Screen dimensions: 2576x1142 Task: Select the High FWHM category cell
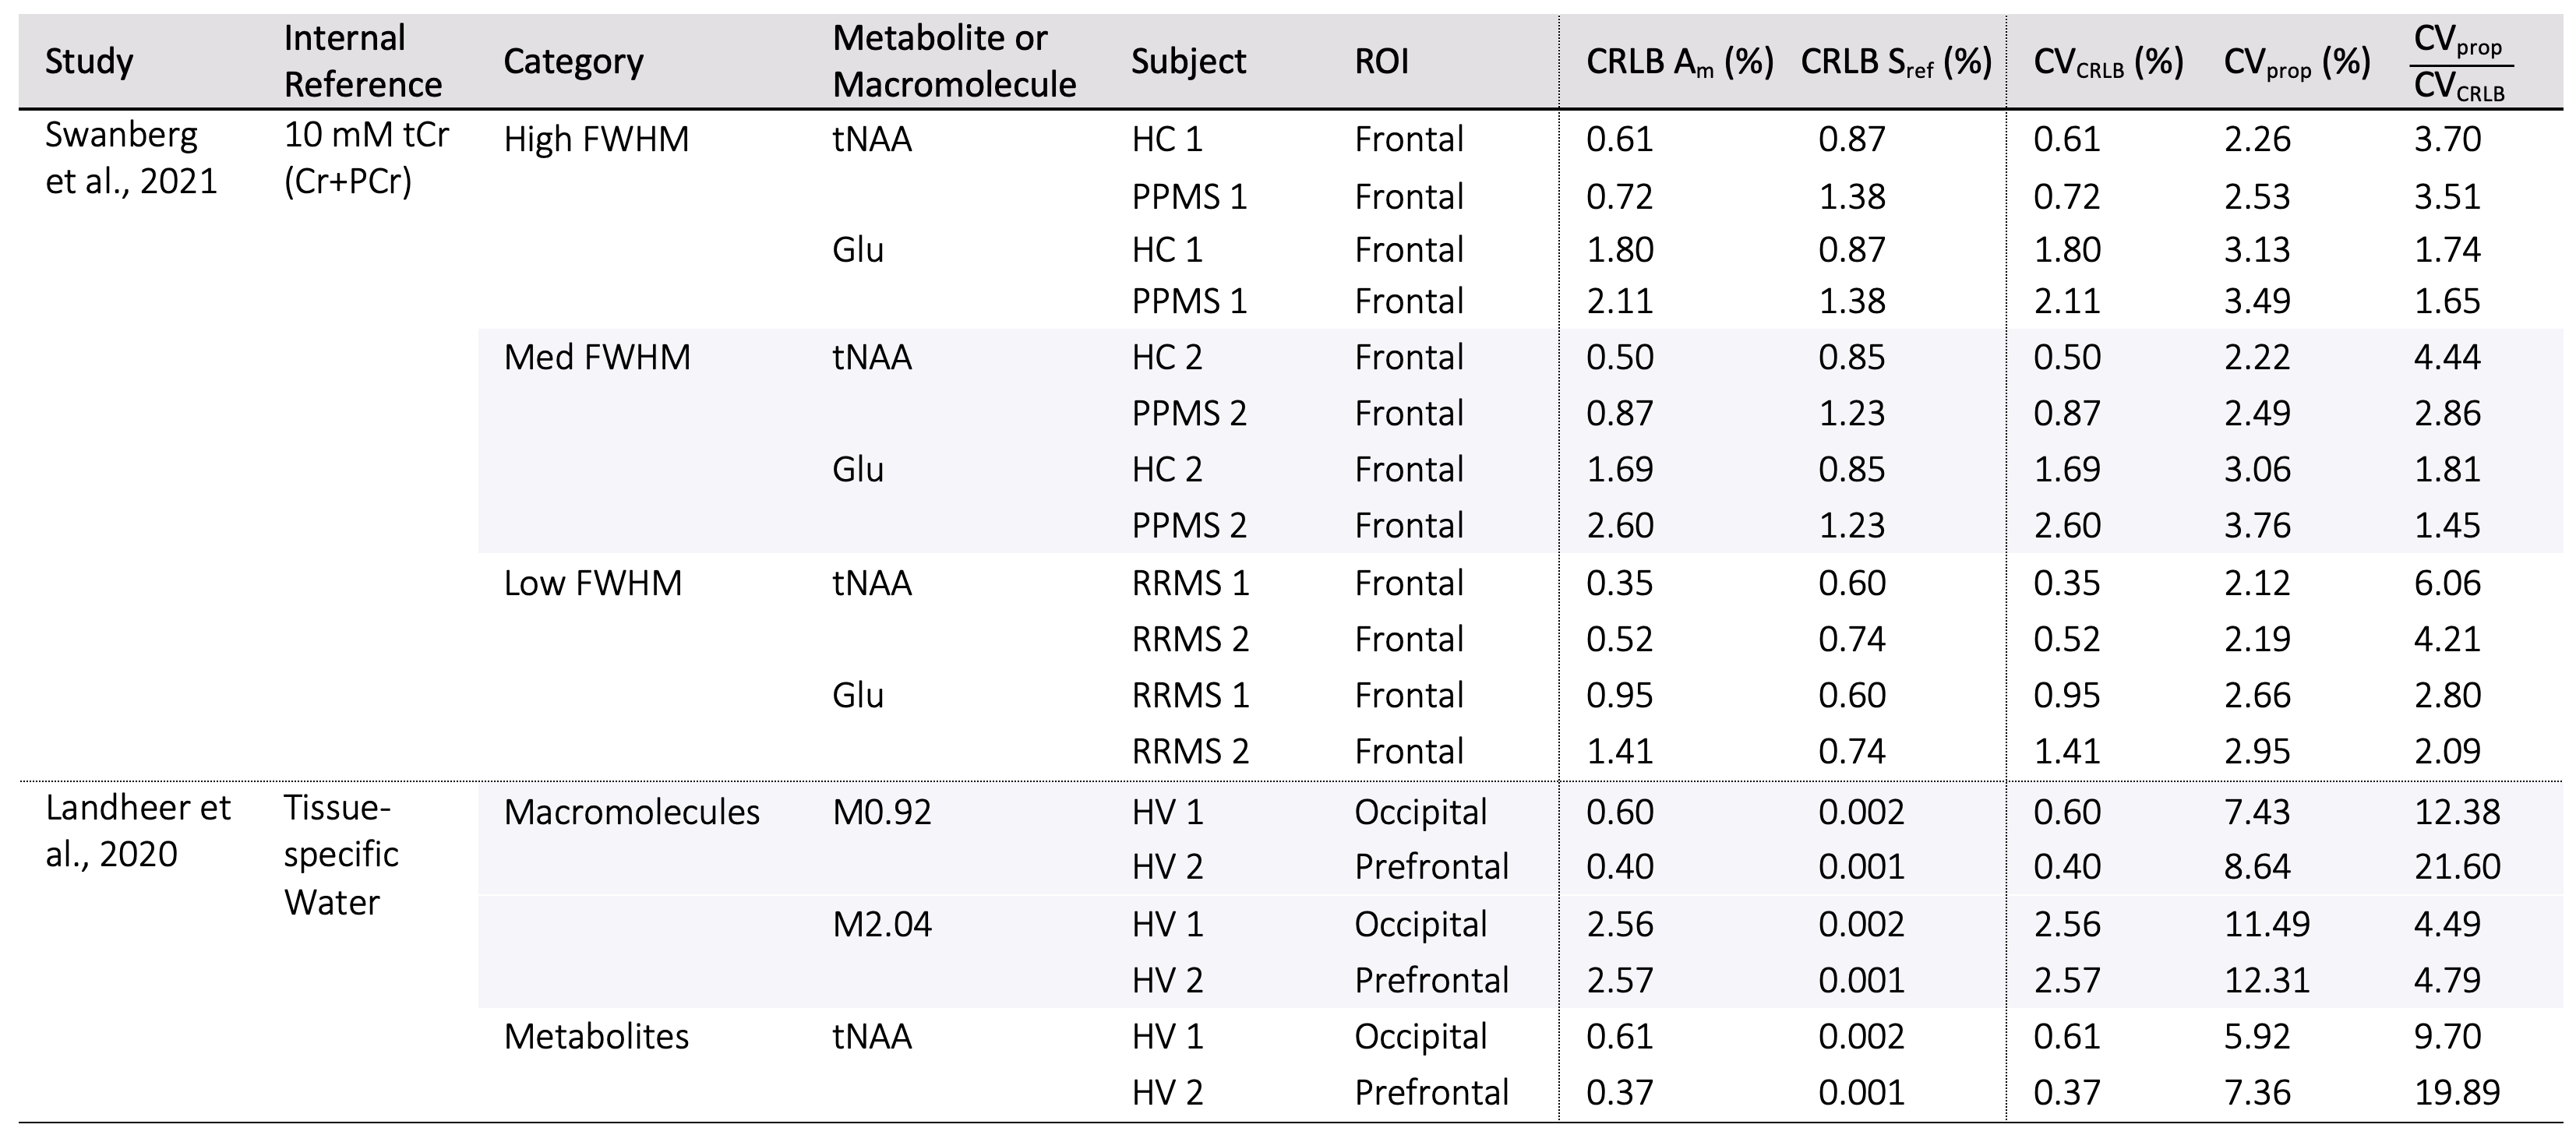click(596, 139)
